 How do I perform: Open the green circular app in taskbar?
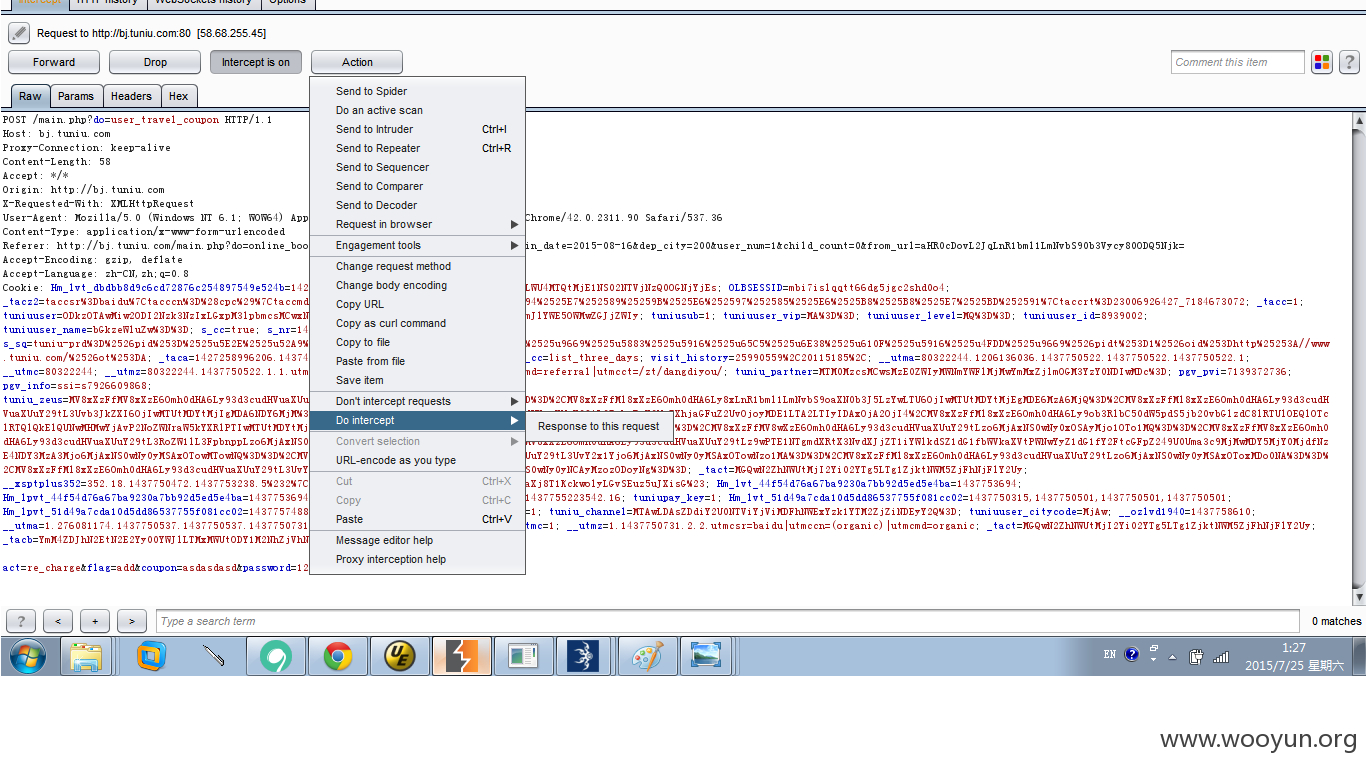275,656
